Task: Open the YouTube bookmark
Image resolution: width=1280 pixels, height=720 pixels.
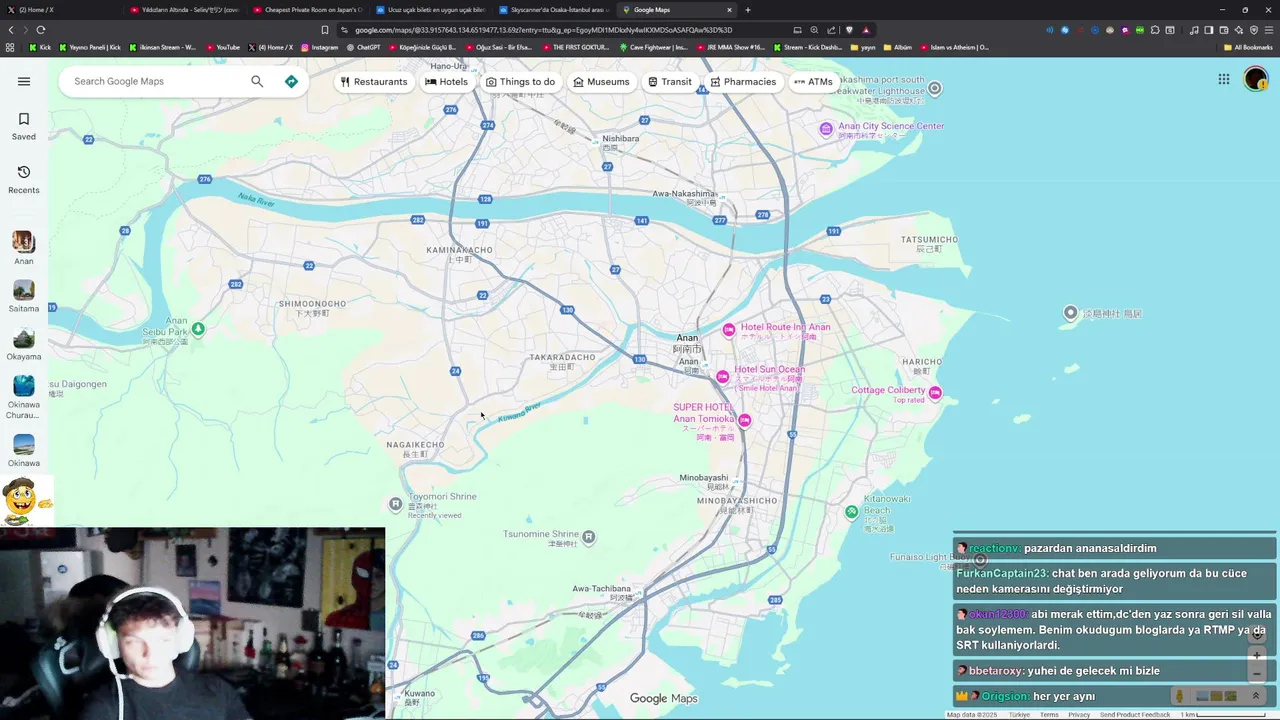Action: click(223, 47)
